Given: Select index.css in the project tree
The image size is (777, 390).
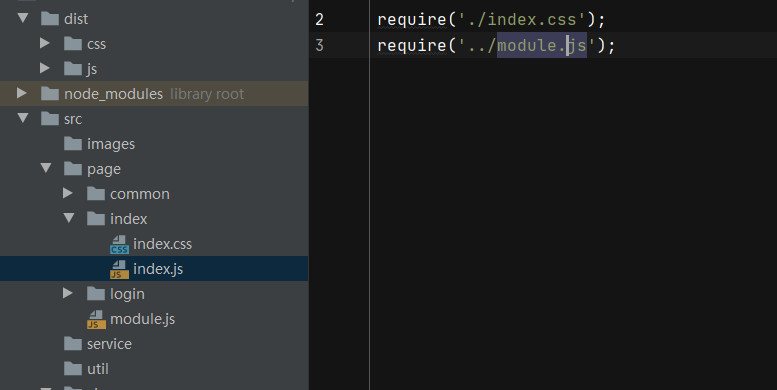Looking at the screenshot, I should [163, 244].
